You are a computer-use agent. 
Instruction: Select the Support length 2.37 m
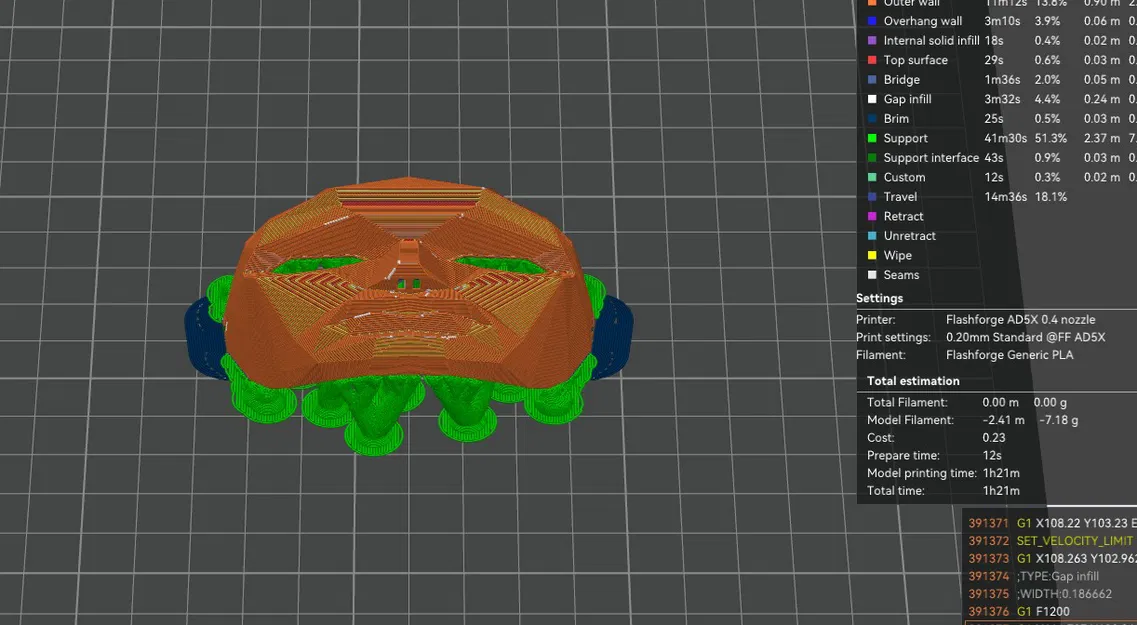1101,138
